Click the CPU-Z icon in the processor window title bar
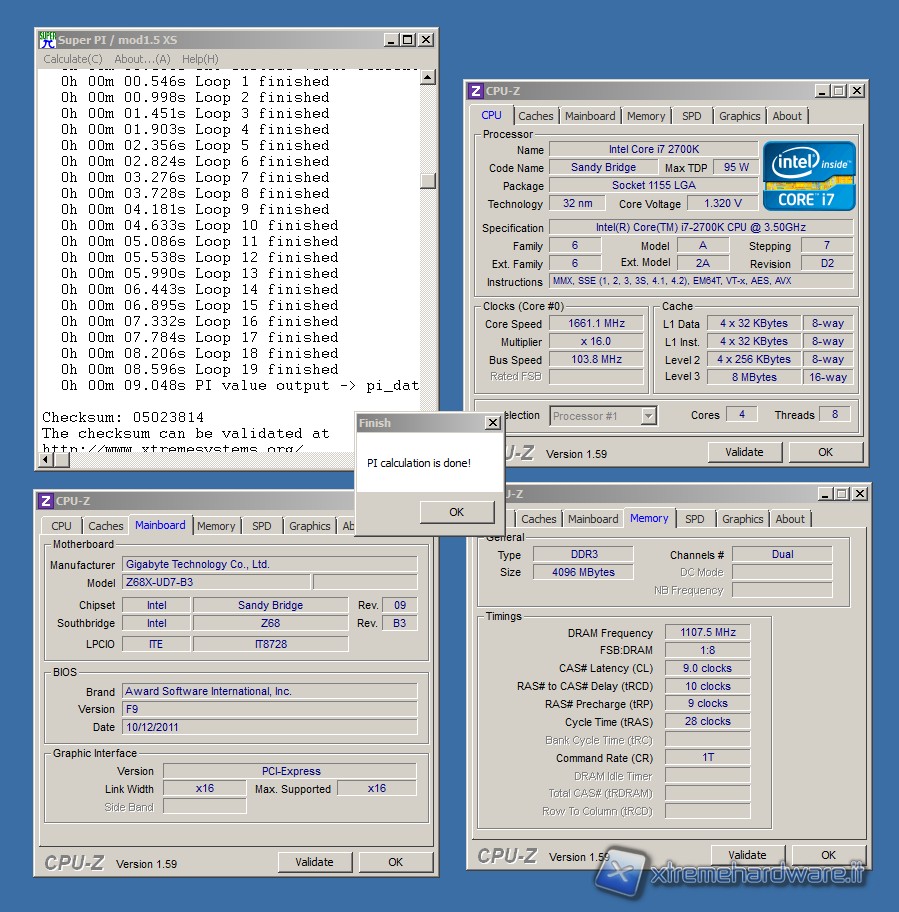The image size is (899, 912). 476,91
